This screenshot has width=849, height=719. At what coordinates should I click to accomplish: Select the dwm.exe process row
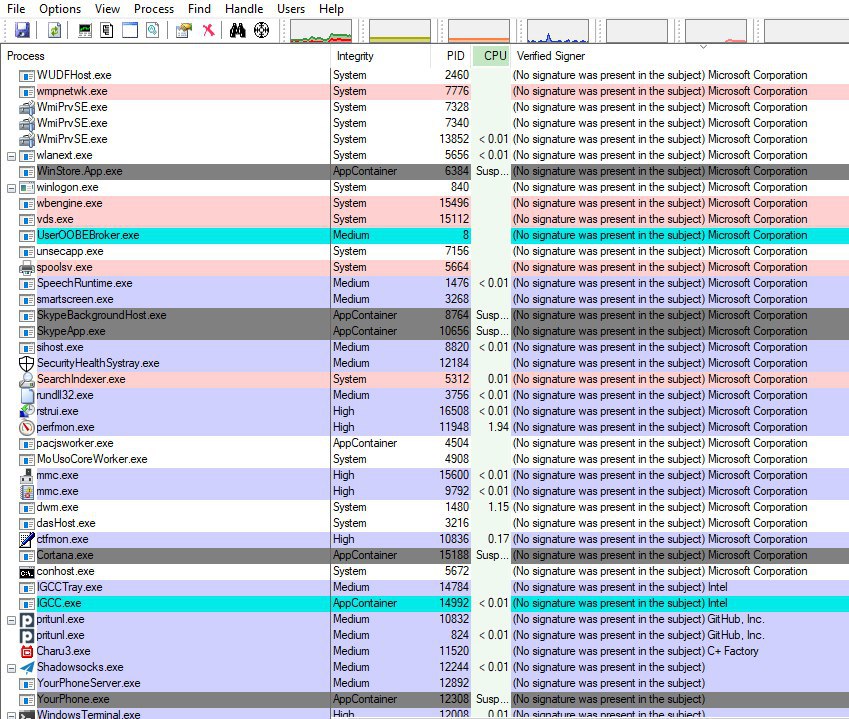(424, 507)
